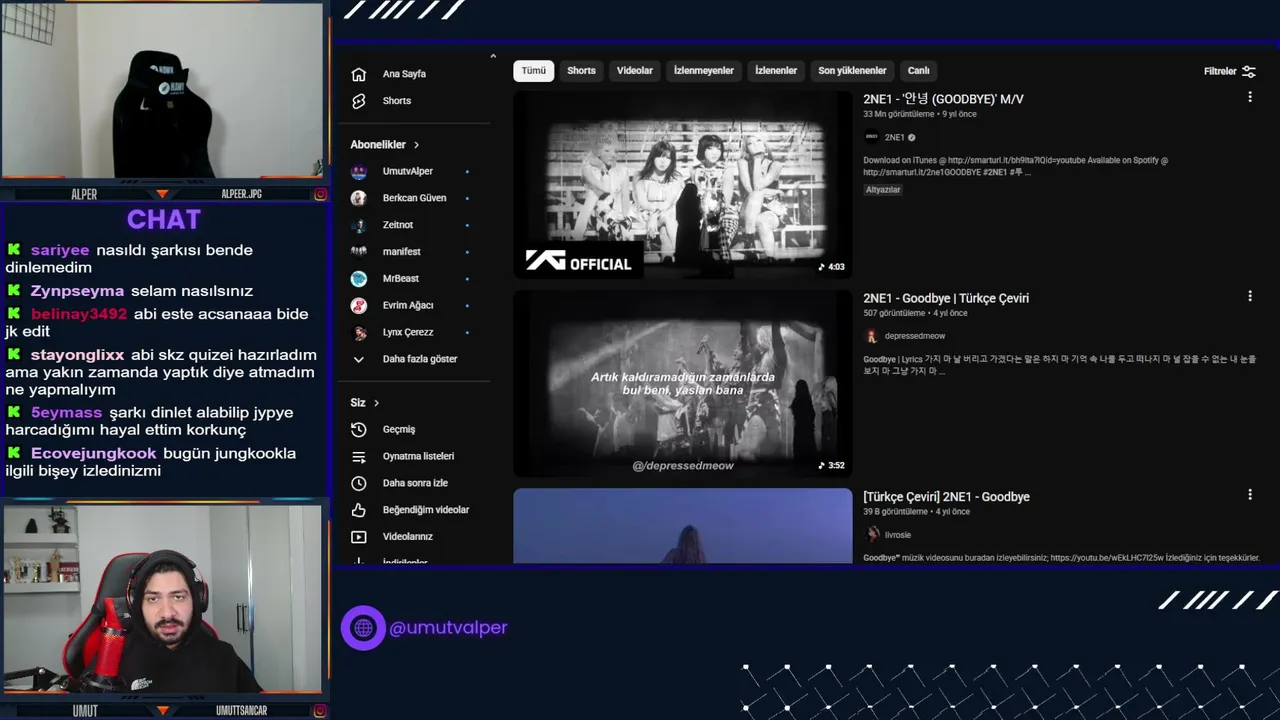Open the Filtreler button
This screenshot has height=720, width=1280.
[1230, 71]
